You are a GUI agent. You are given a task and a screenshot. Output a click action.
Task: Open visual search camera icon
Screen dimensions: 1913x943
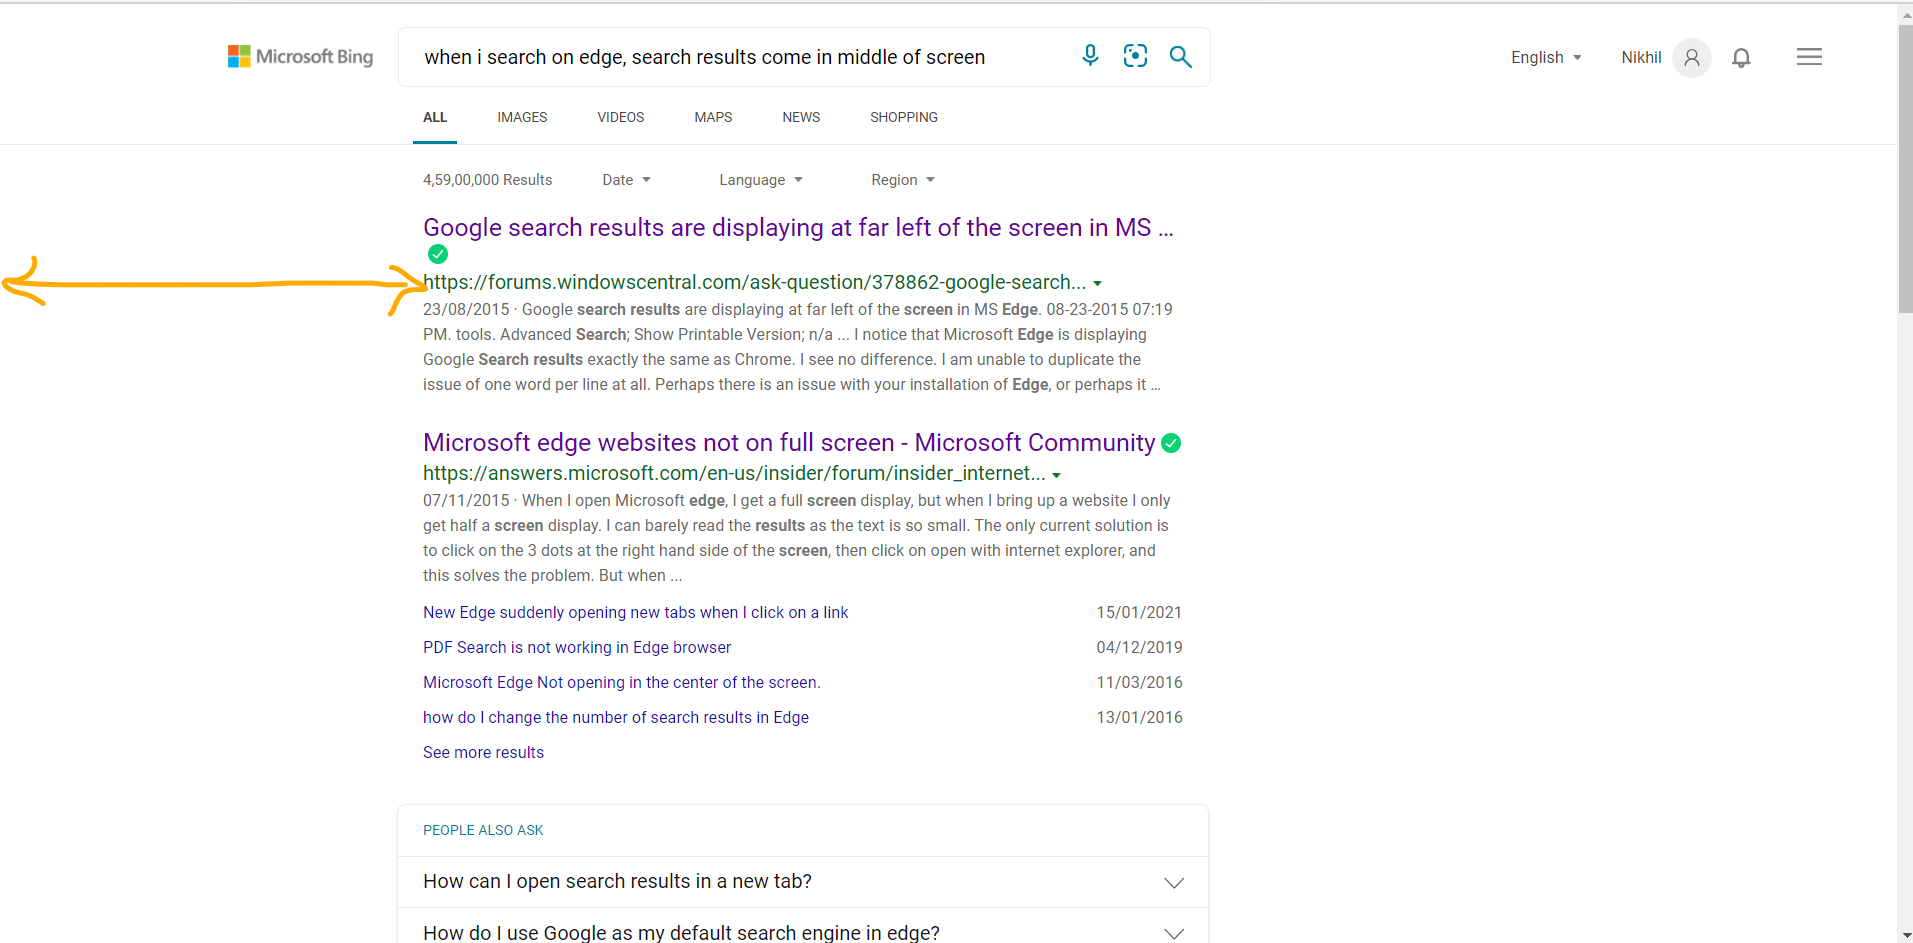1135,56
